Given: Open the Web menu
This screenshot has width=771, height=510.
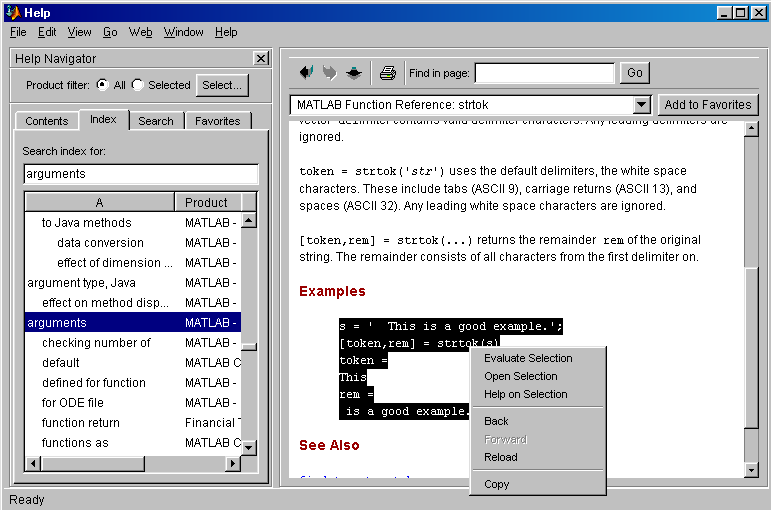Looking at the screenshot, I should (x=141, y=32).
